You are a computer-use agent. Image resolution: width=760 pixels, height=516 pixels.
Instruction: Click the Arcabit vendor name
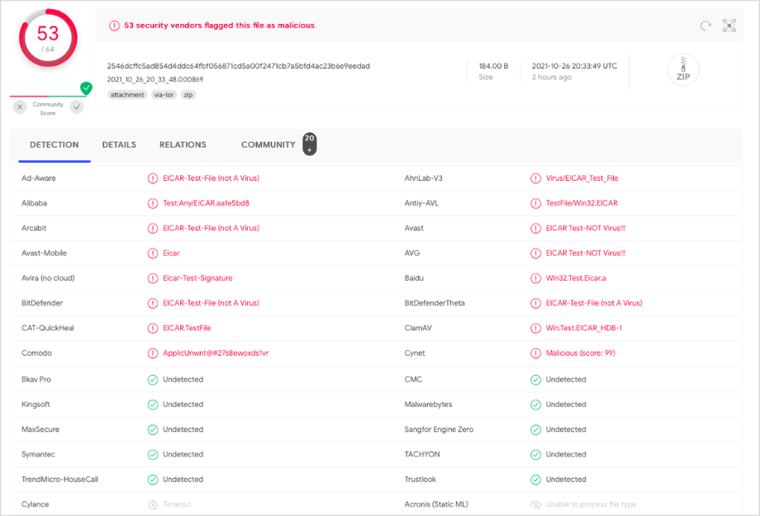click(34, 228)
